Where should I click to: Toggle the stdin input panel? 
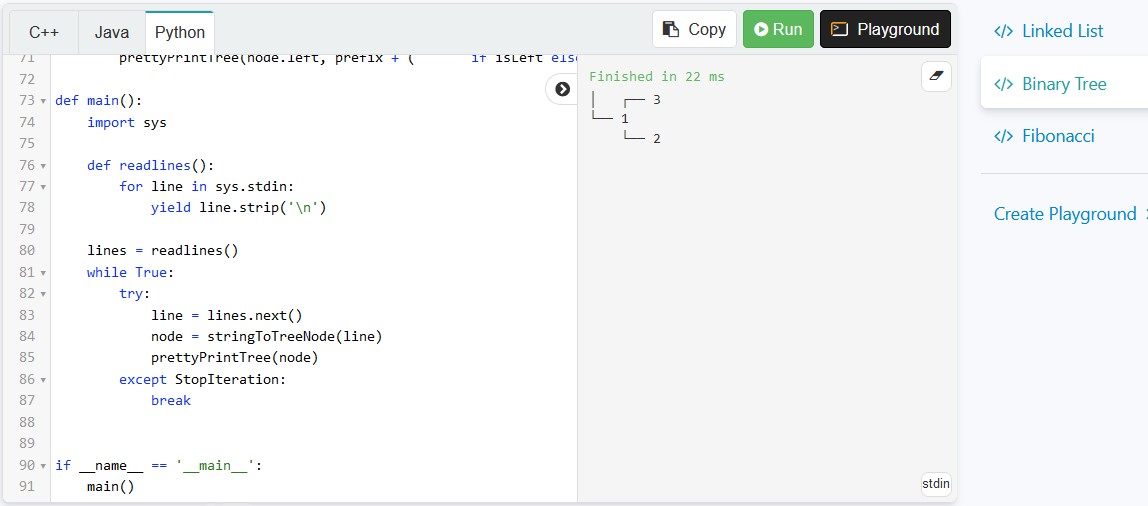point(936,484)
